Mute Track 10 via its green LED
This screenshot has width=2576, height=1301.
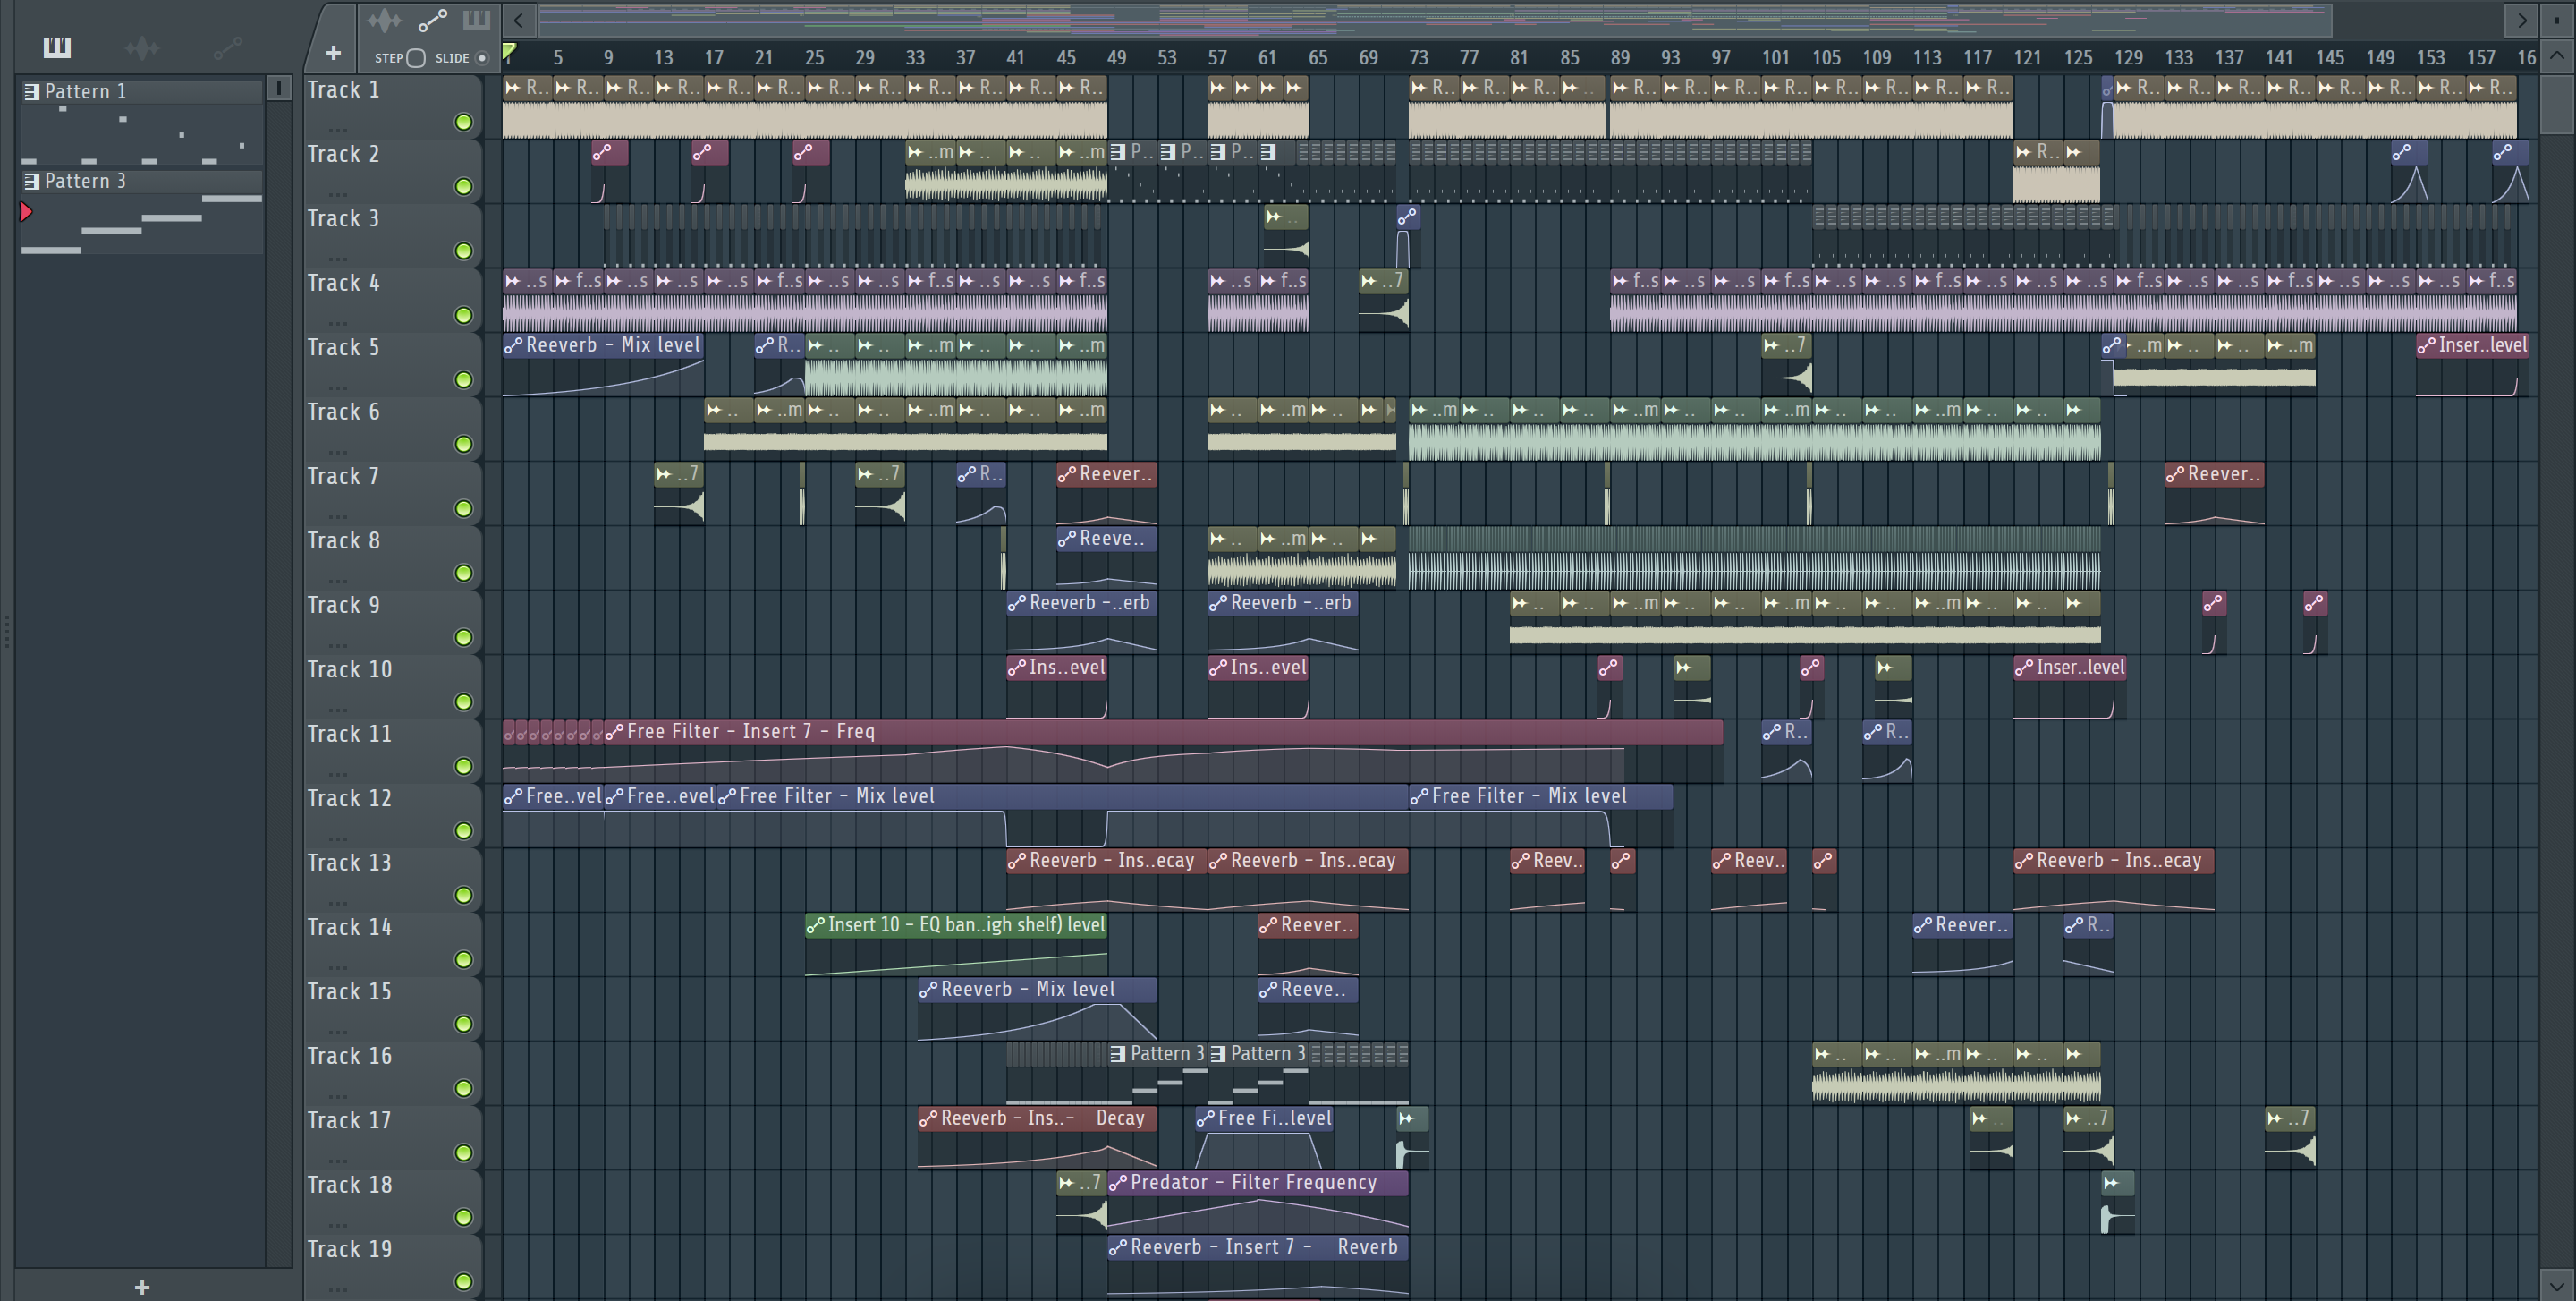point(464,702)
